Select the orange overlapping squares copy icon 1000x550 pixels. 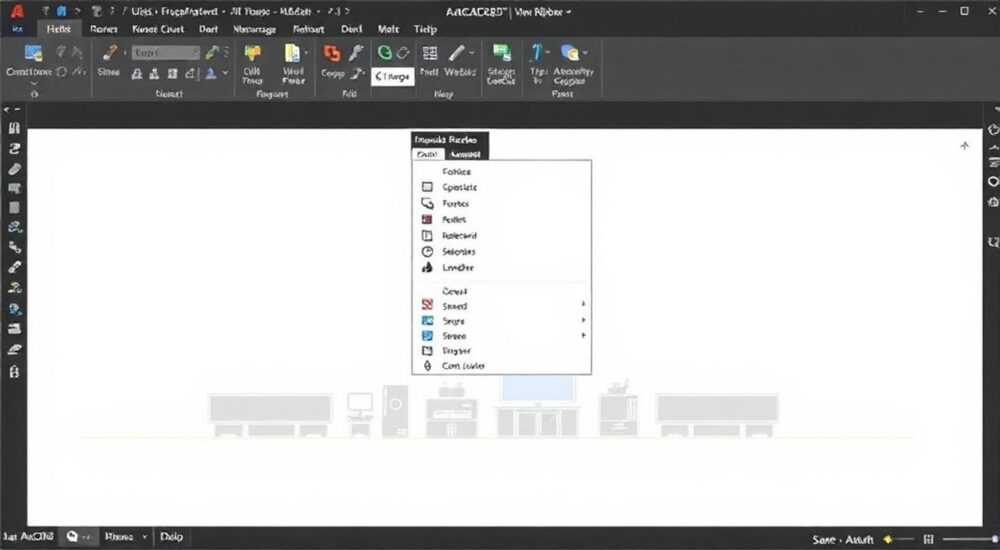click(x=332, y=54)
